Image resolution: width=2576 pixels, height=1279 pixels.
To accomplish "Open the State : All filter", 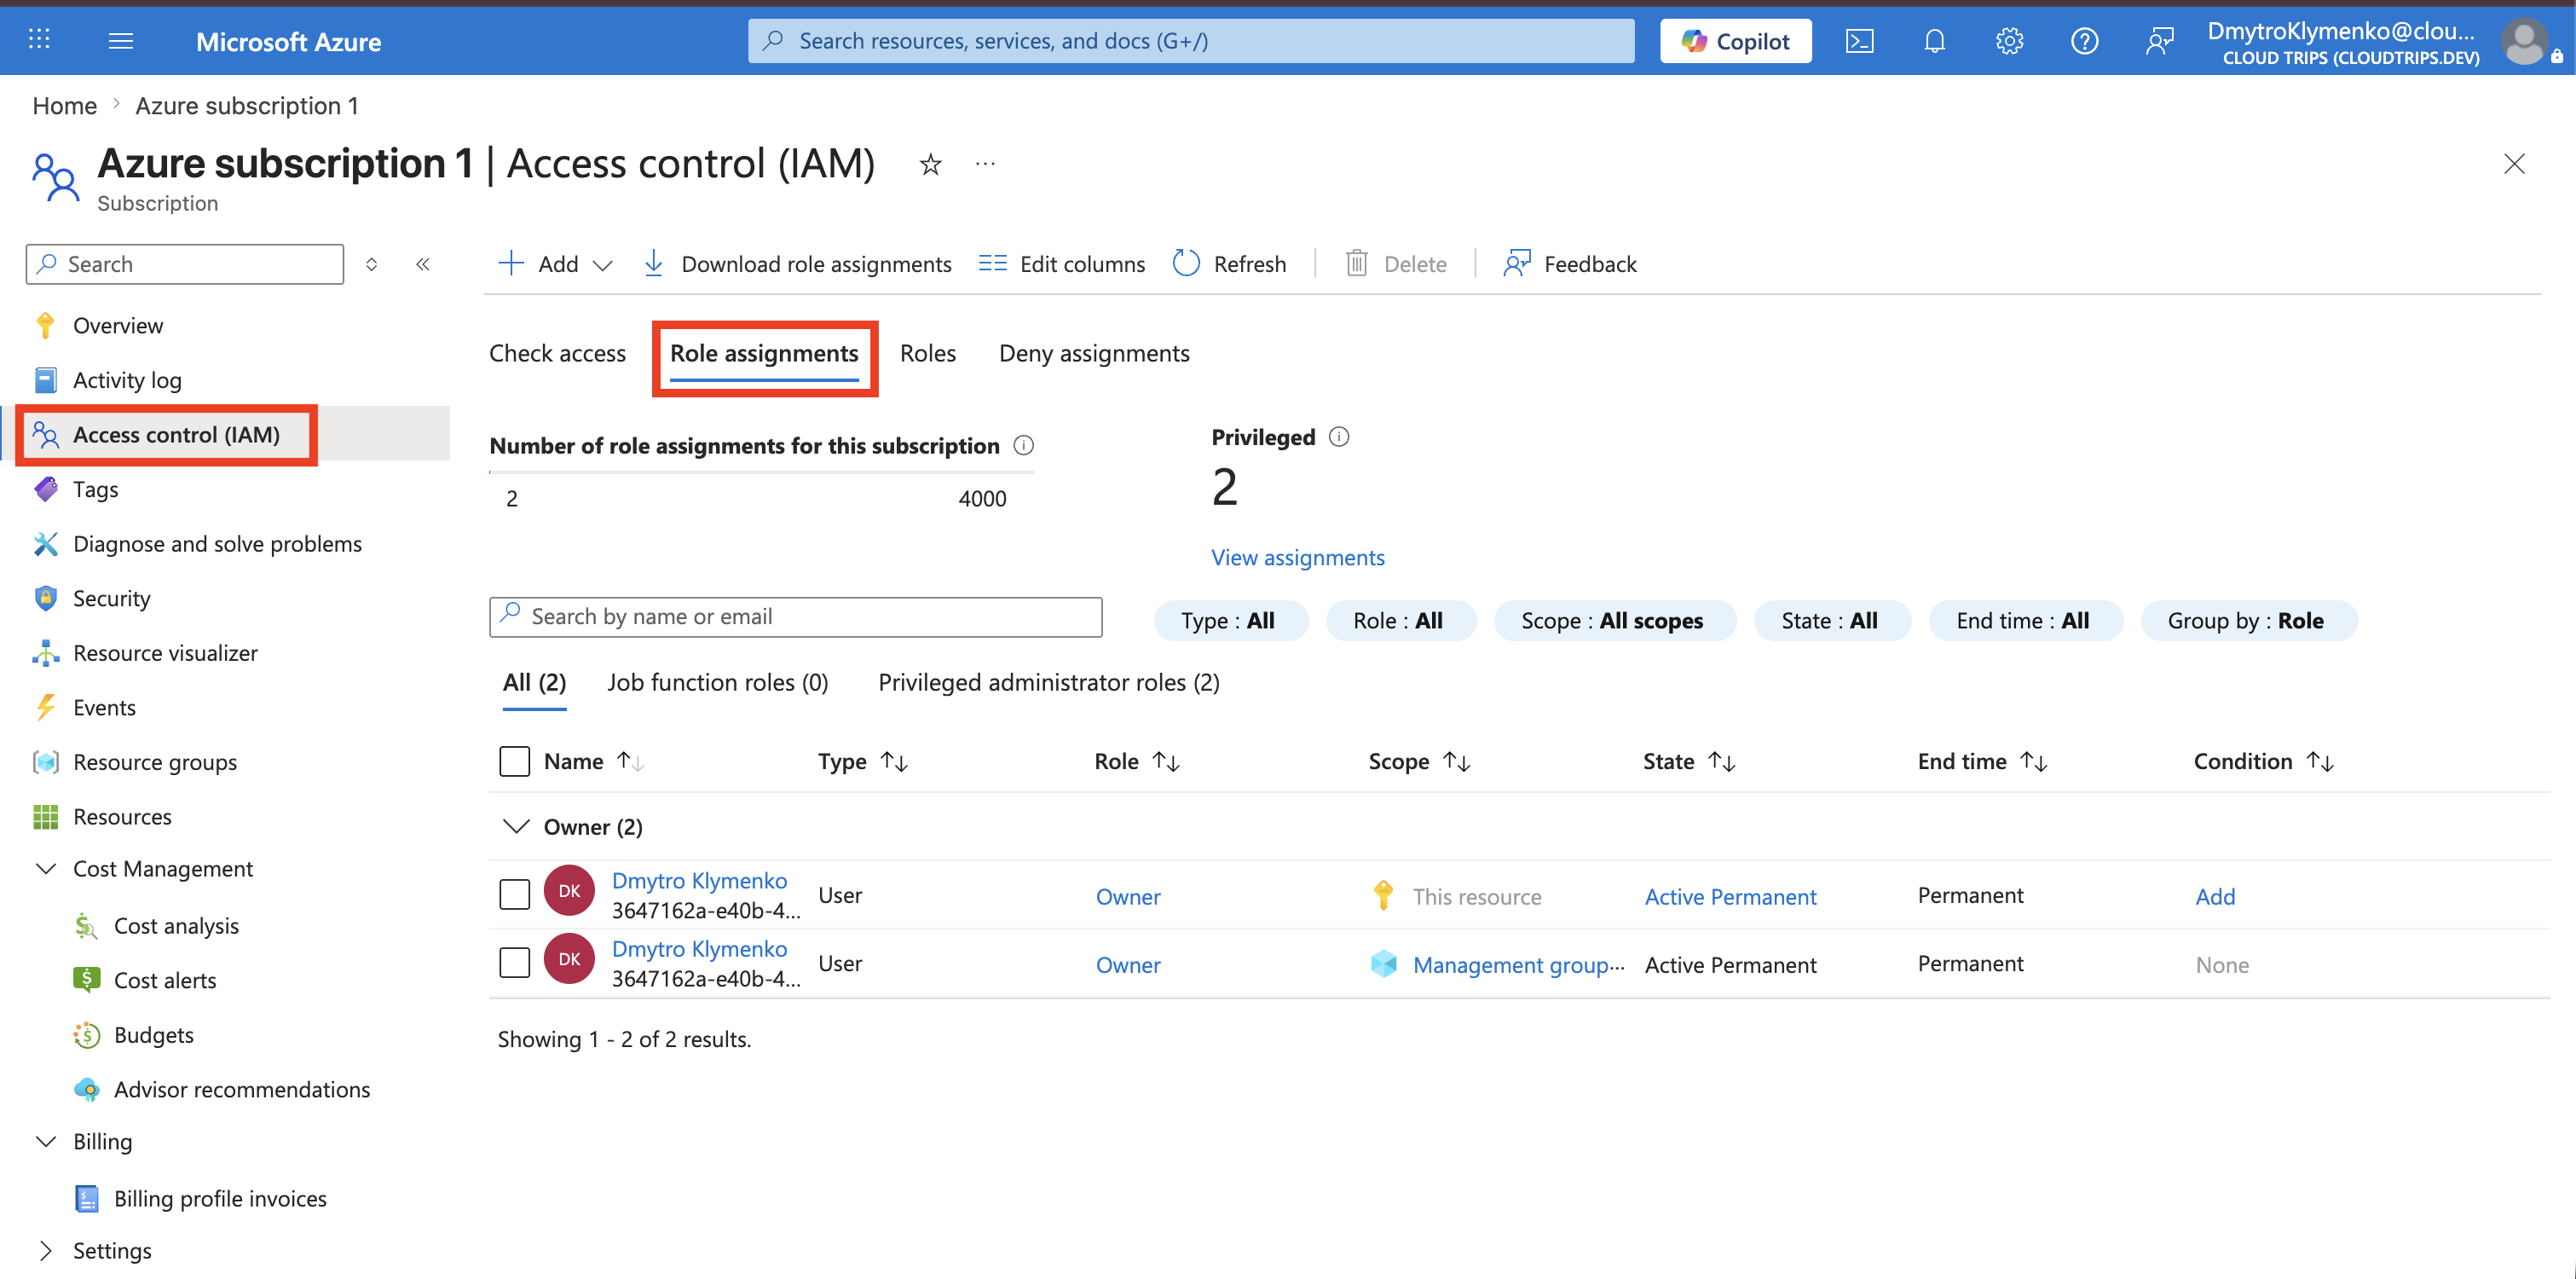I will [1831, 620].
